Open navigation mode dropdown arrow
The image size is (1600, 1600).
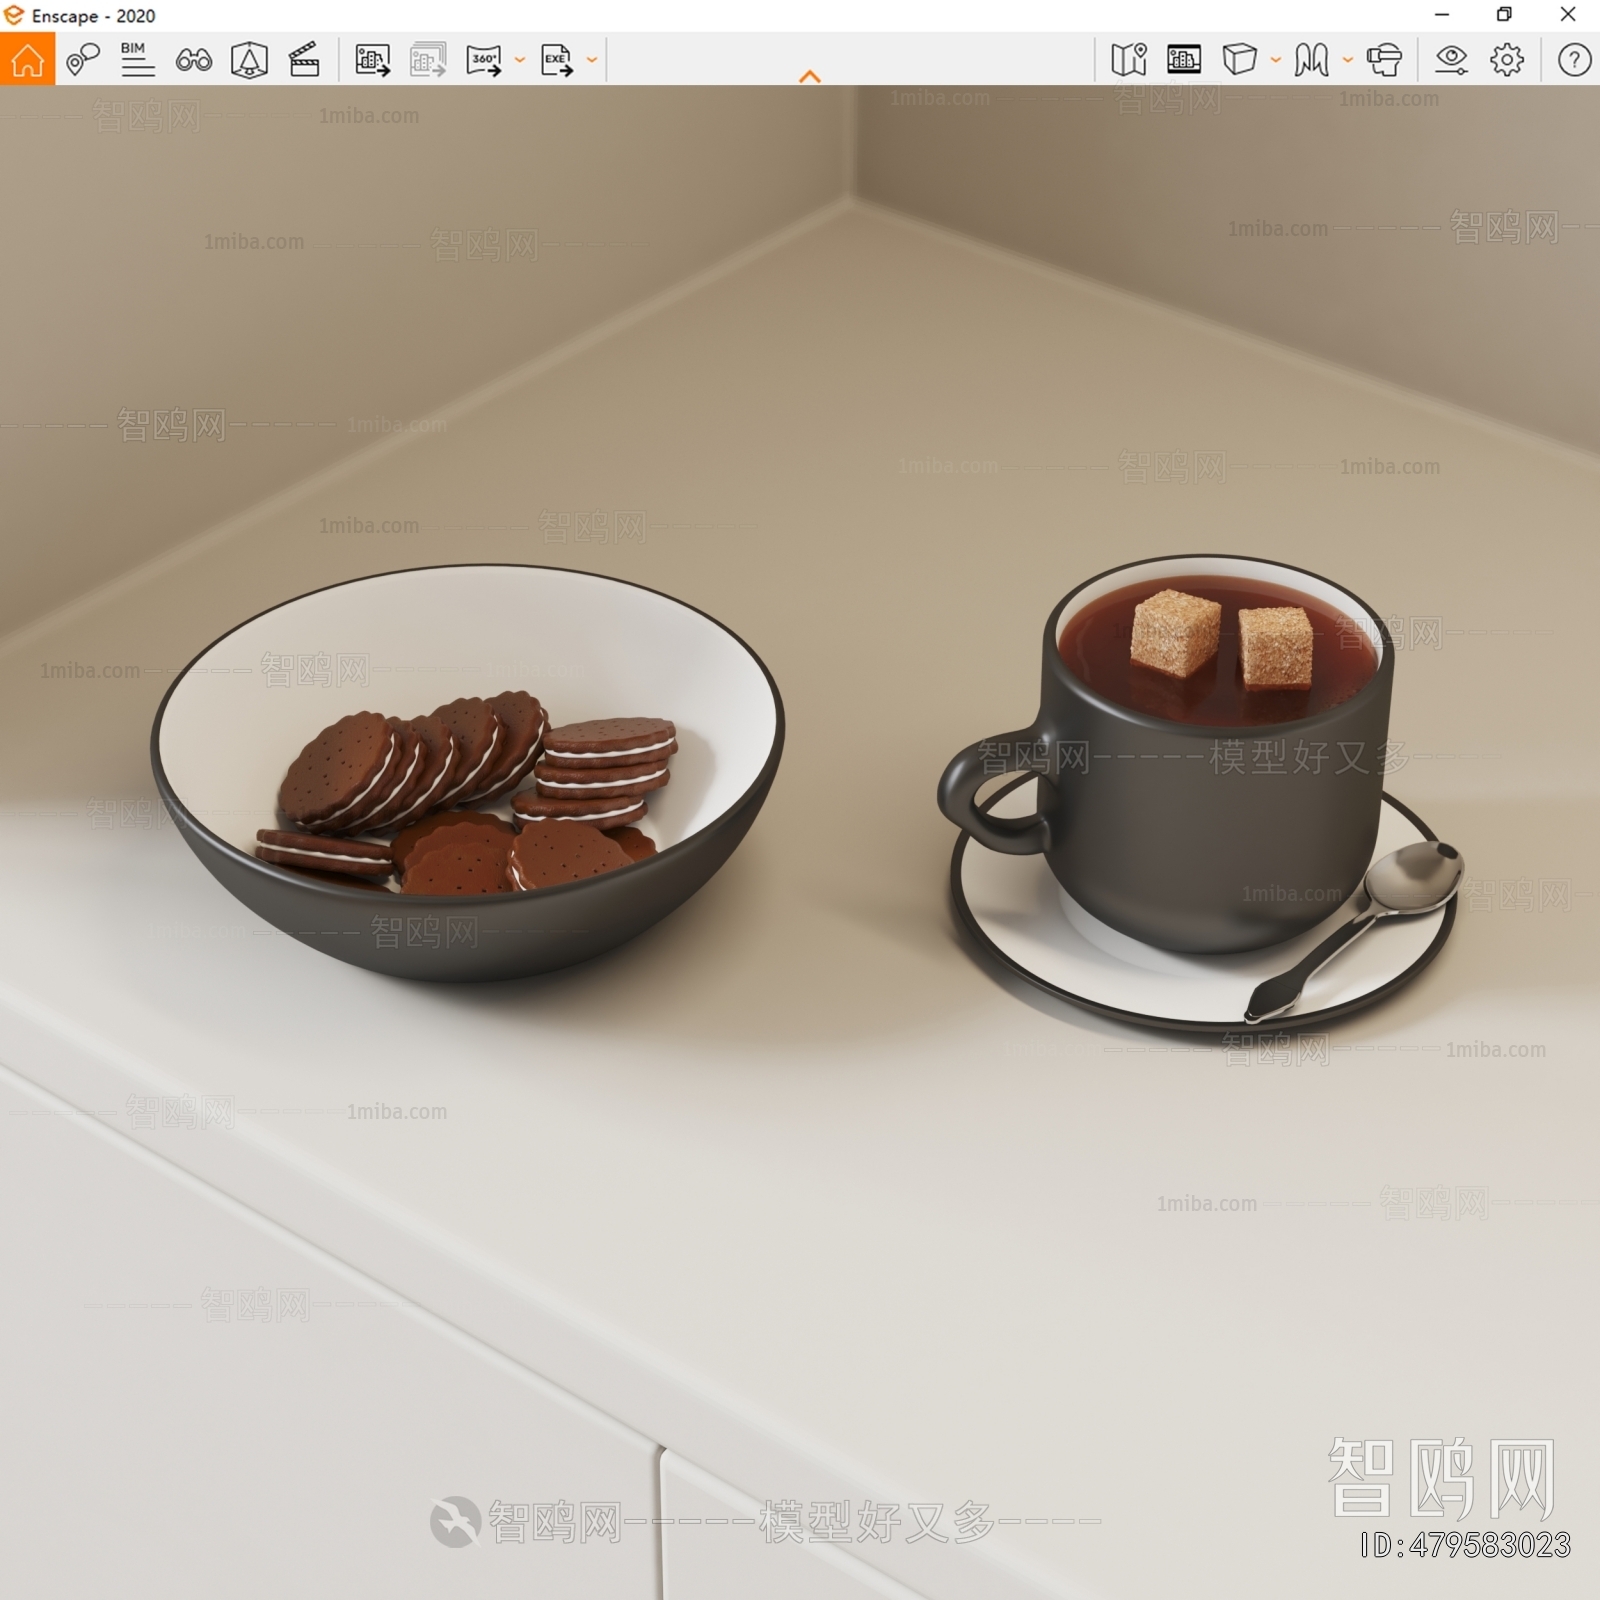(x=1347, y=60)
